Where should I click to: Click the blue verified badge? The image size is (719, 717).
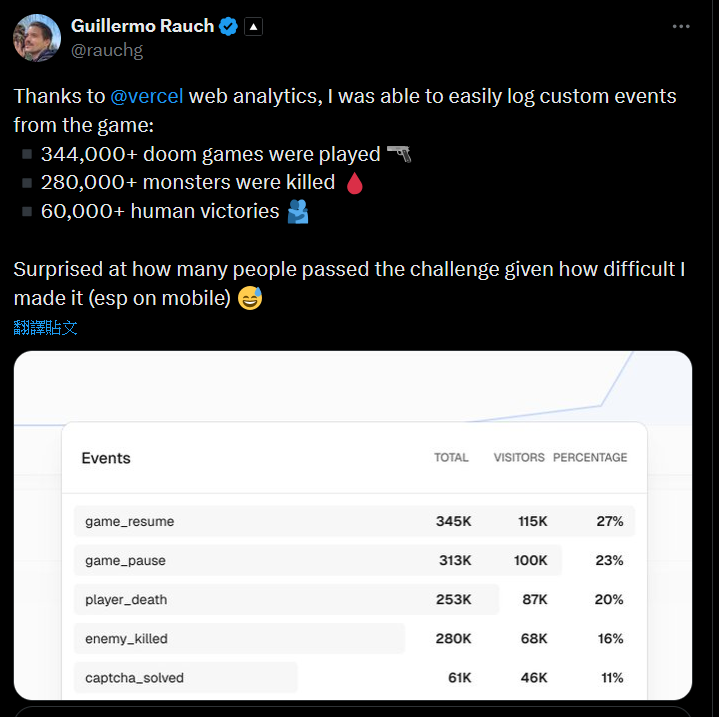[x=229, y=27]
